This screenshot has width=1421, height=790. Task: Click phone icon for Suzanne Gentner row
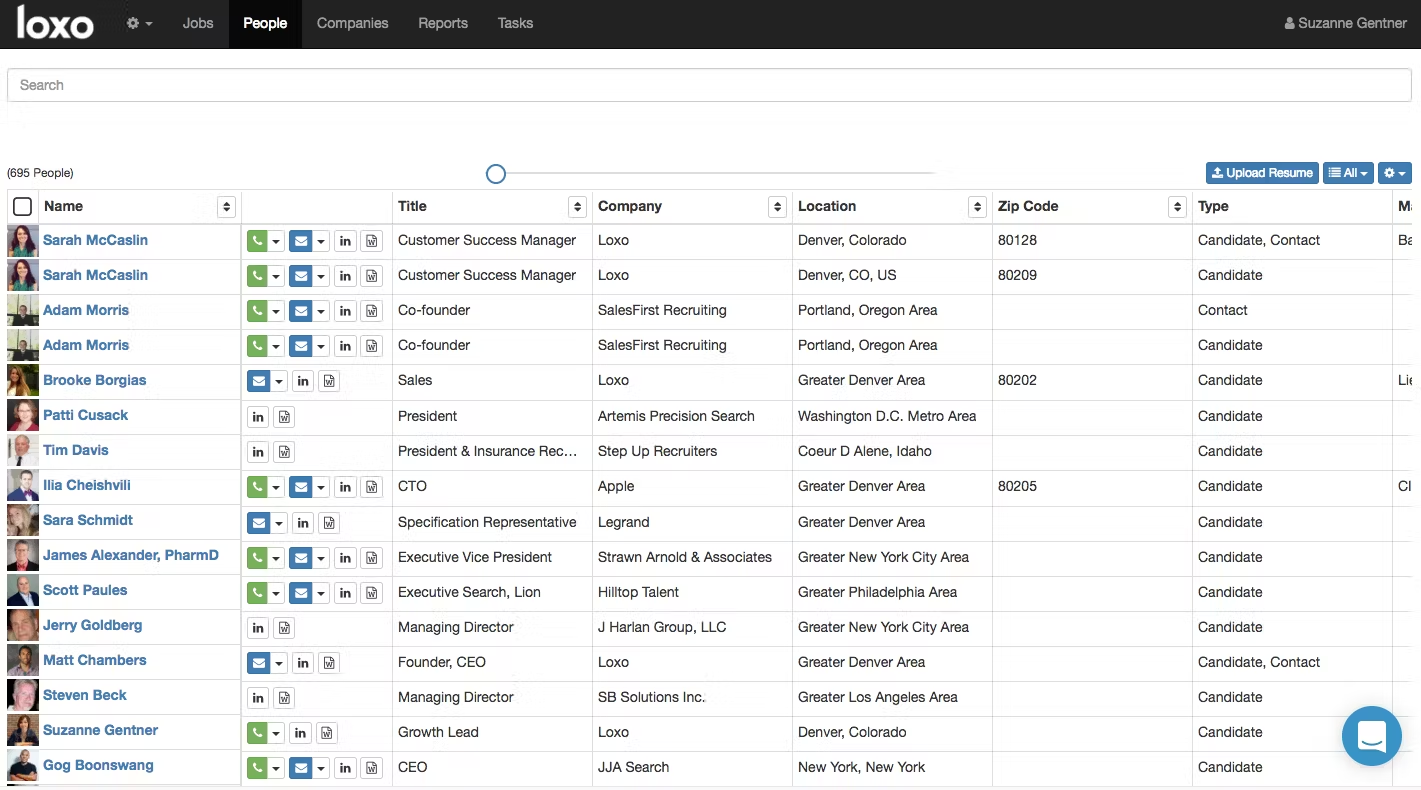pos(257,733)
